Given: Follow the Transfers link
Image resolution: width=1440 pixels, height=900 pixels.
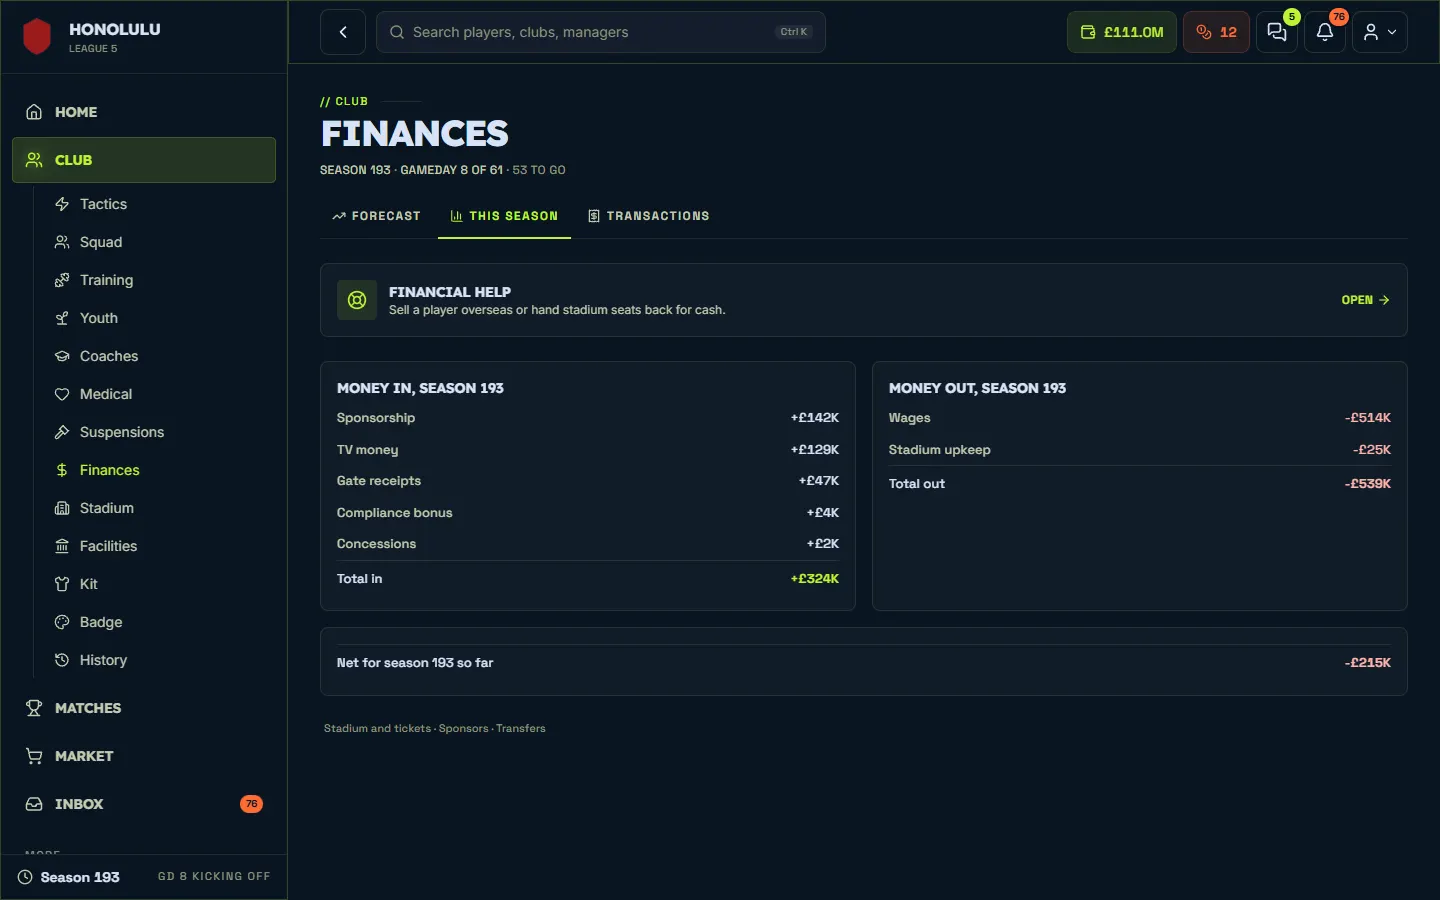Looking at the screenshot, I should (521, 729).
